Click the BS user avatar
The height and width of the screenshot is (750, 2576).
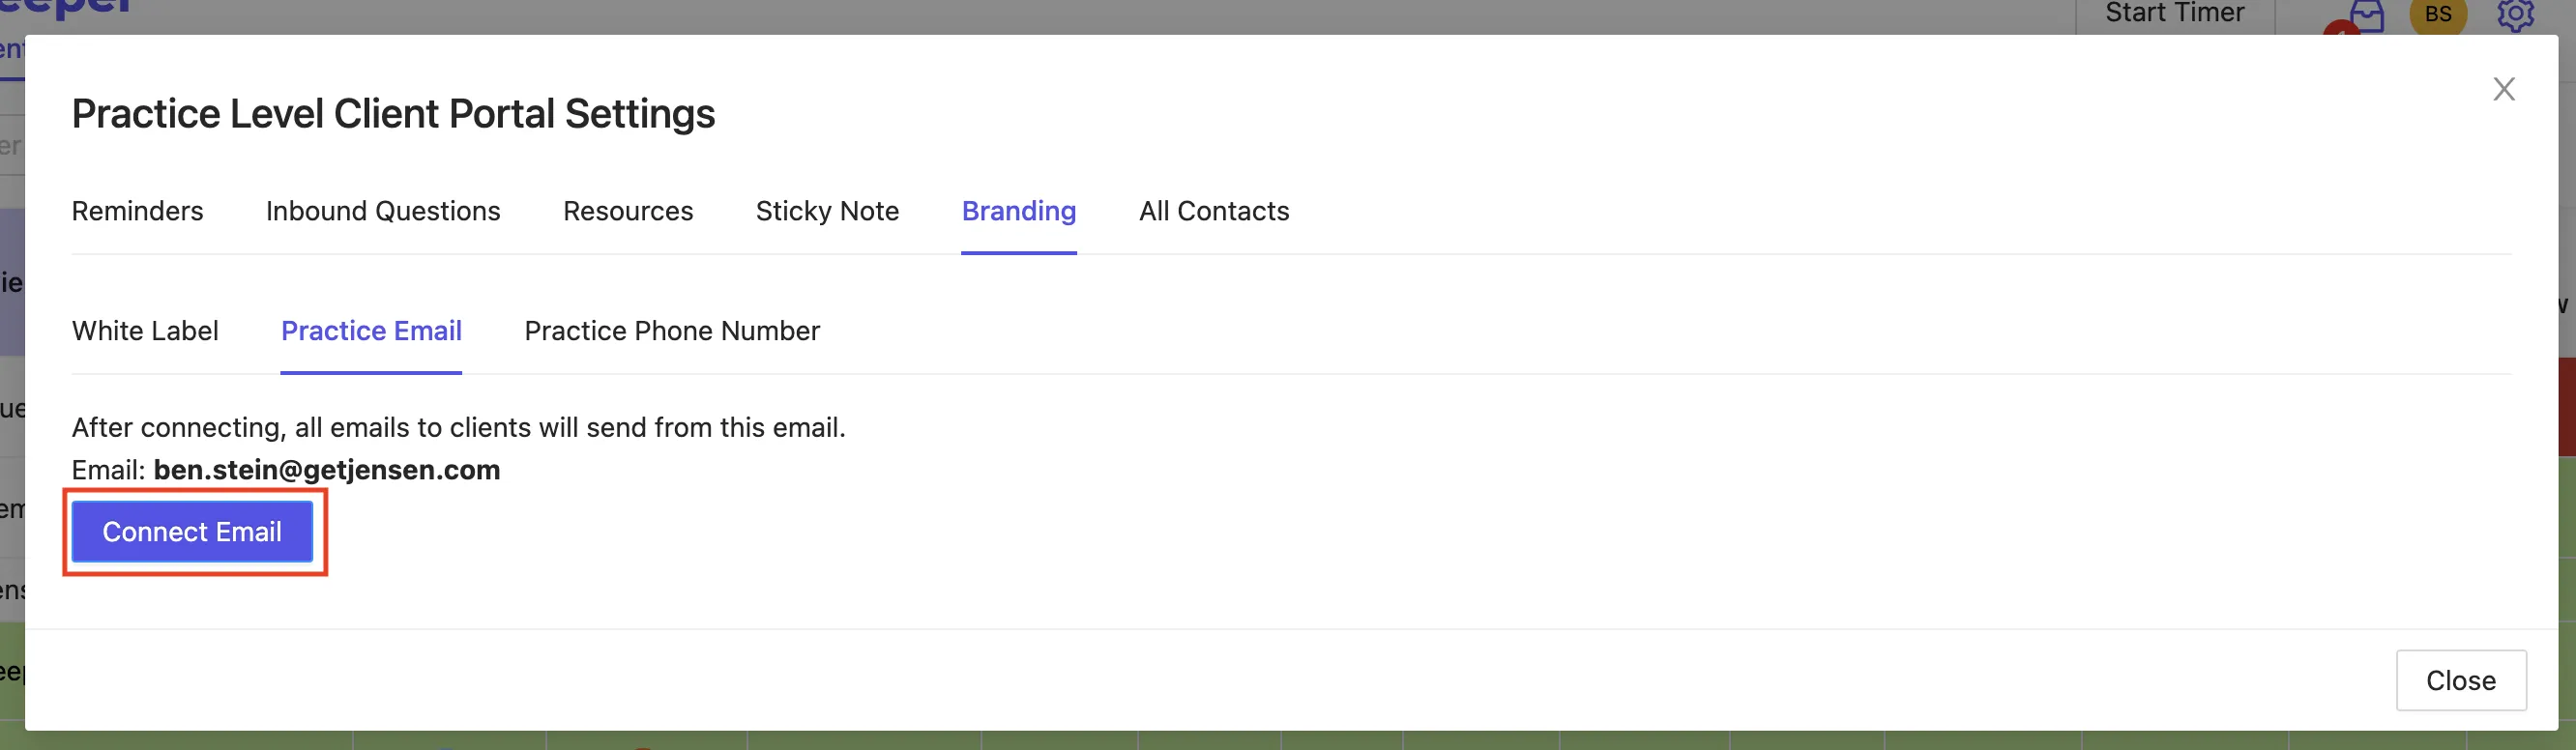[x=2438, y=14]
